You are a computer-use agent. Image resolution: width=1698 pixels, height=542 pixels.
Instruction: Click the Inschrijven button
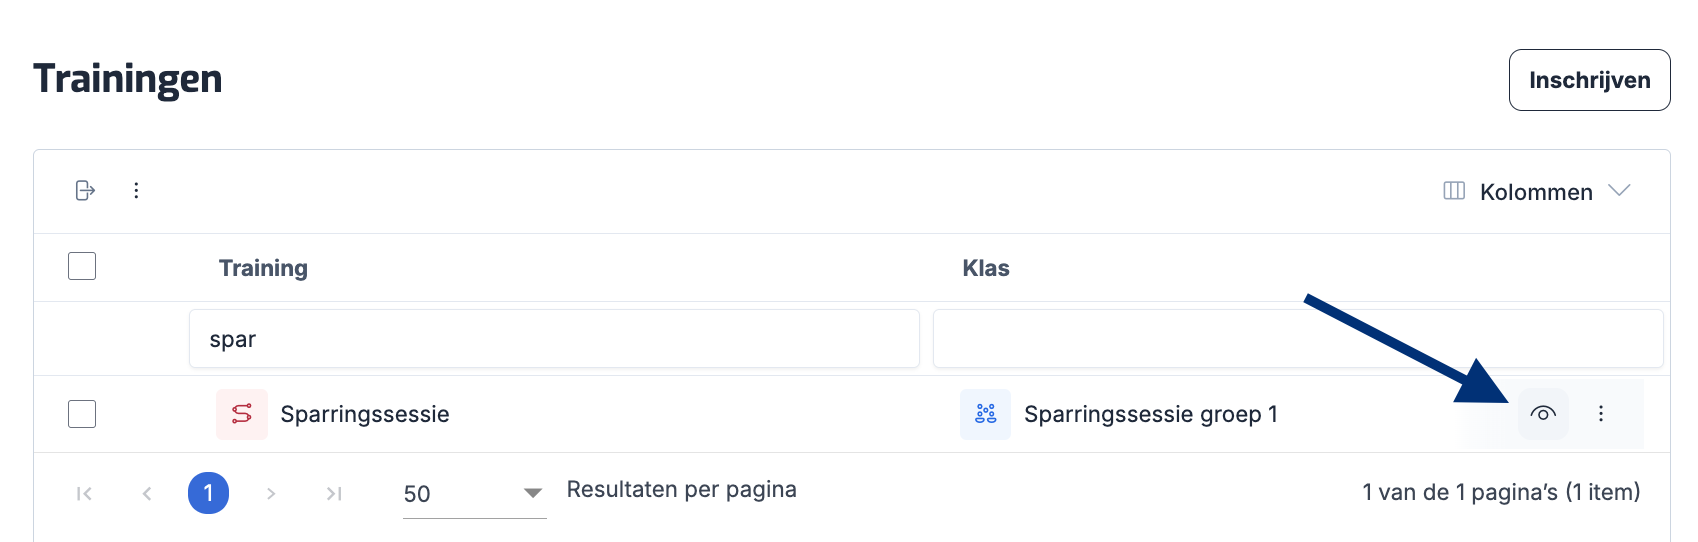click(1589, 80)
